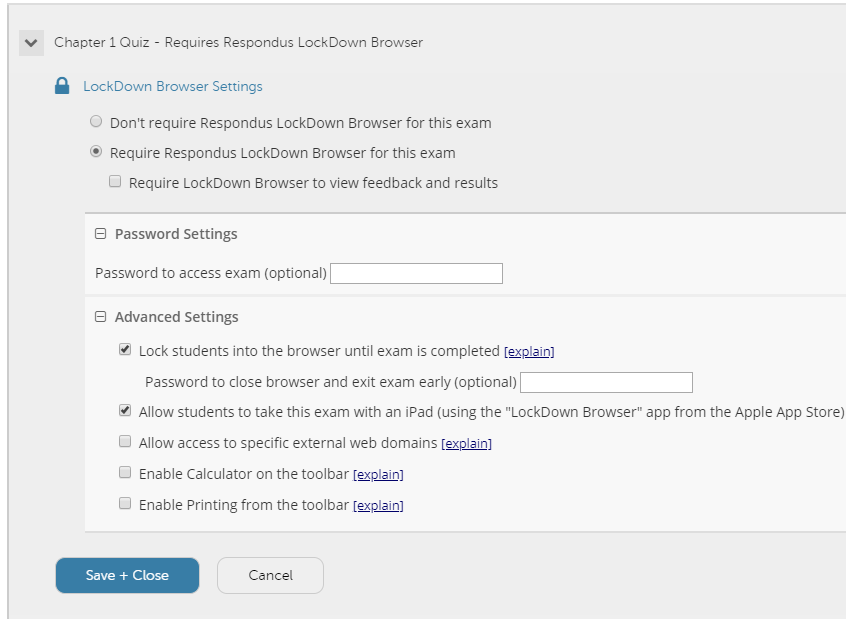Collapse the Advanced Settings section
The height and width of the screenshot is (619, 846).
(x=100, y=317)
